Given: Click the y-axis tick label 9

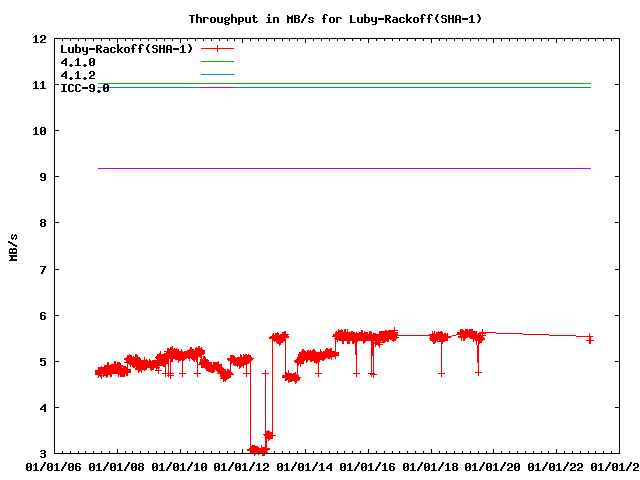Looking at the screenshot, I should pyautogui.click(x=43, y=177).
